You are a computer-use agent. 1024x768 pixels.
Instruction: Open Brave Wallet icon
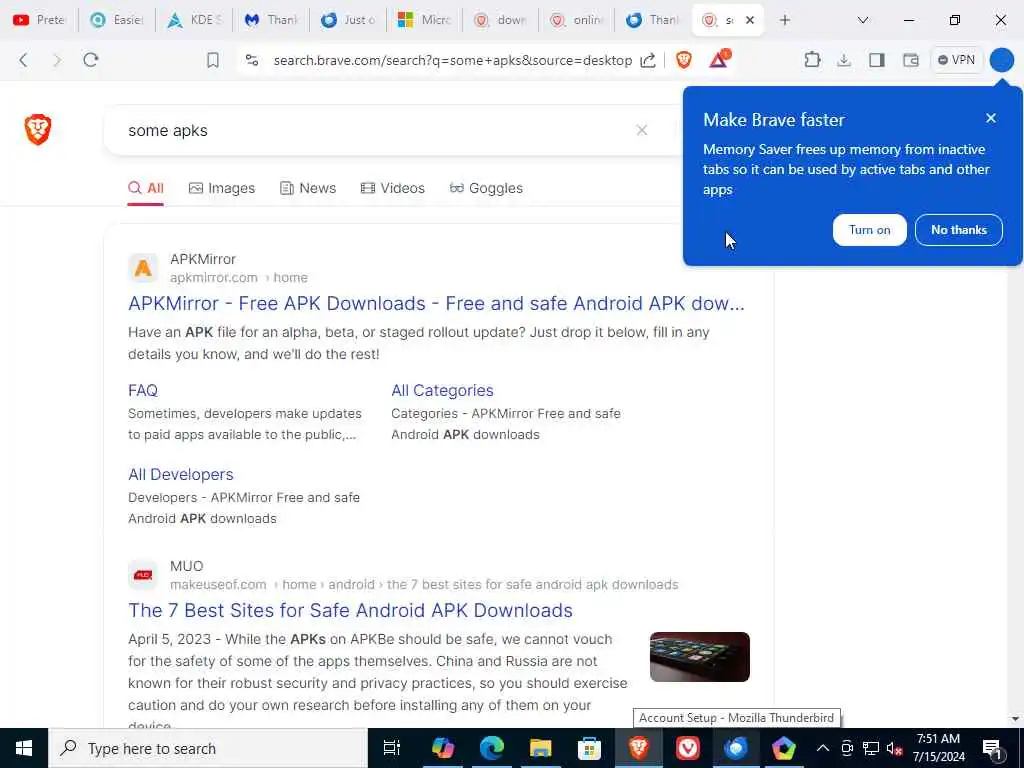click(910, 60)
